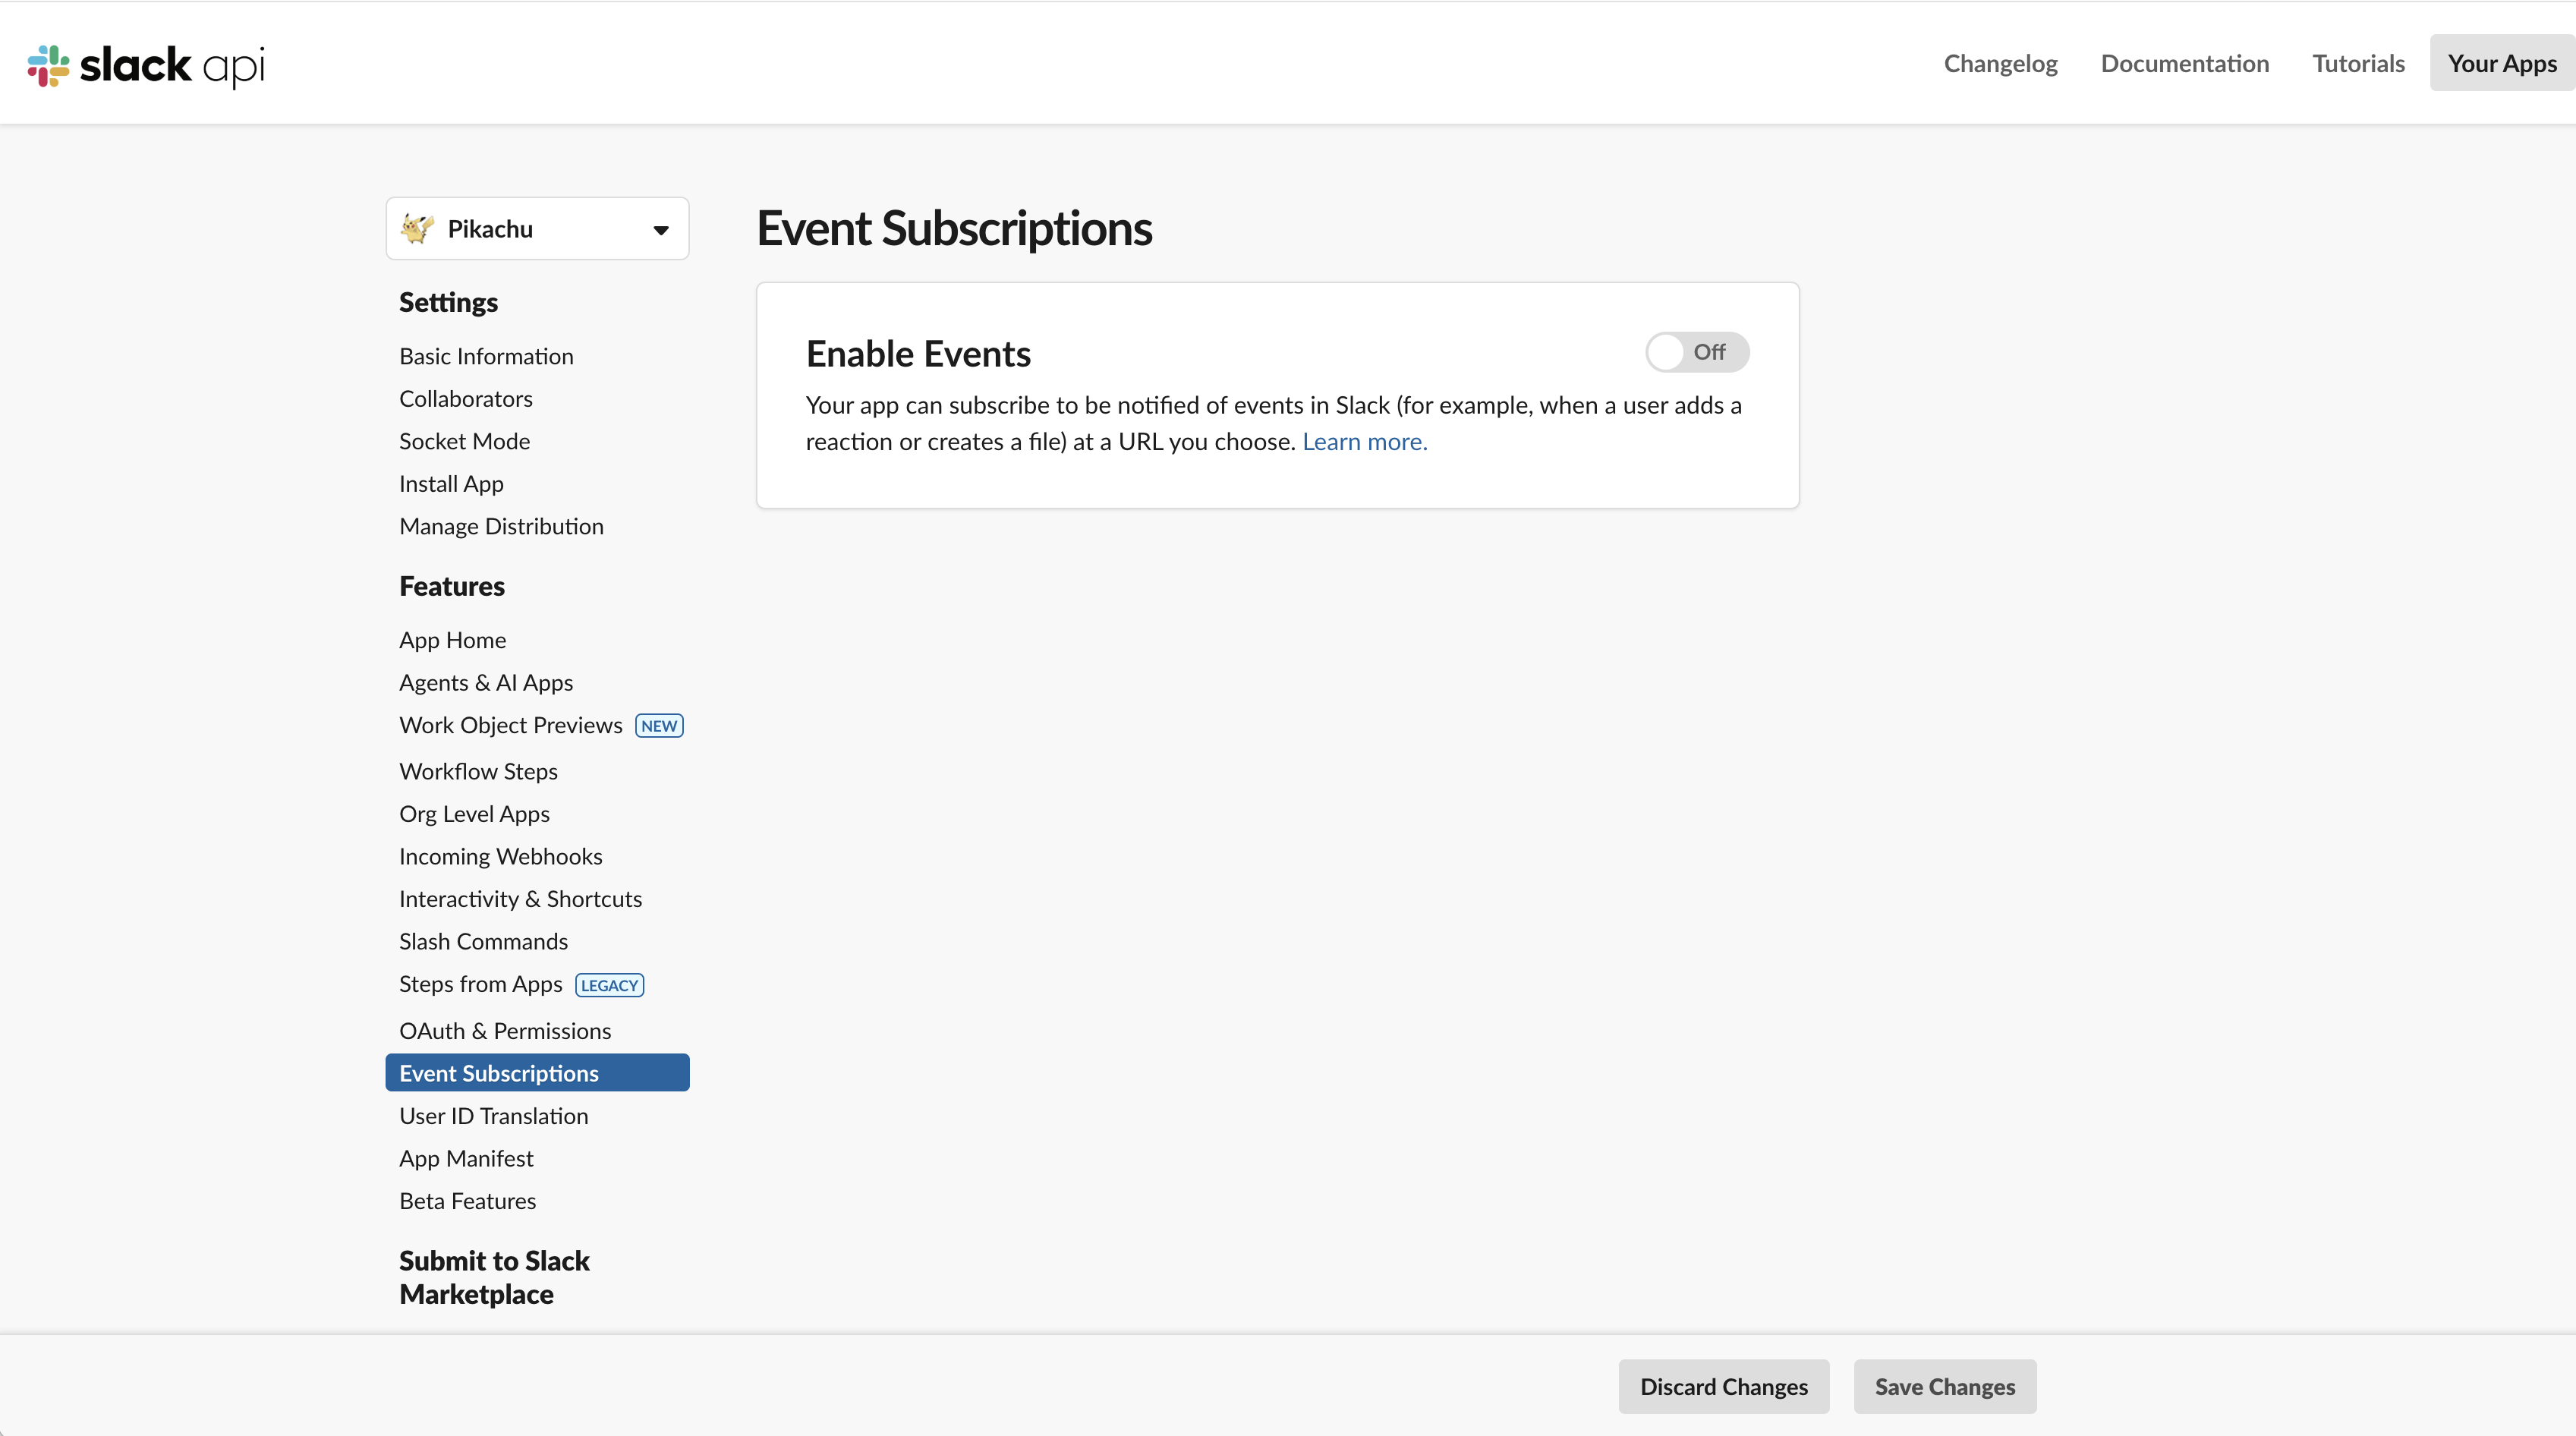Open Basic Information settings

(486, 356)
